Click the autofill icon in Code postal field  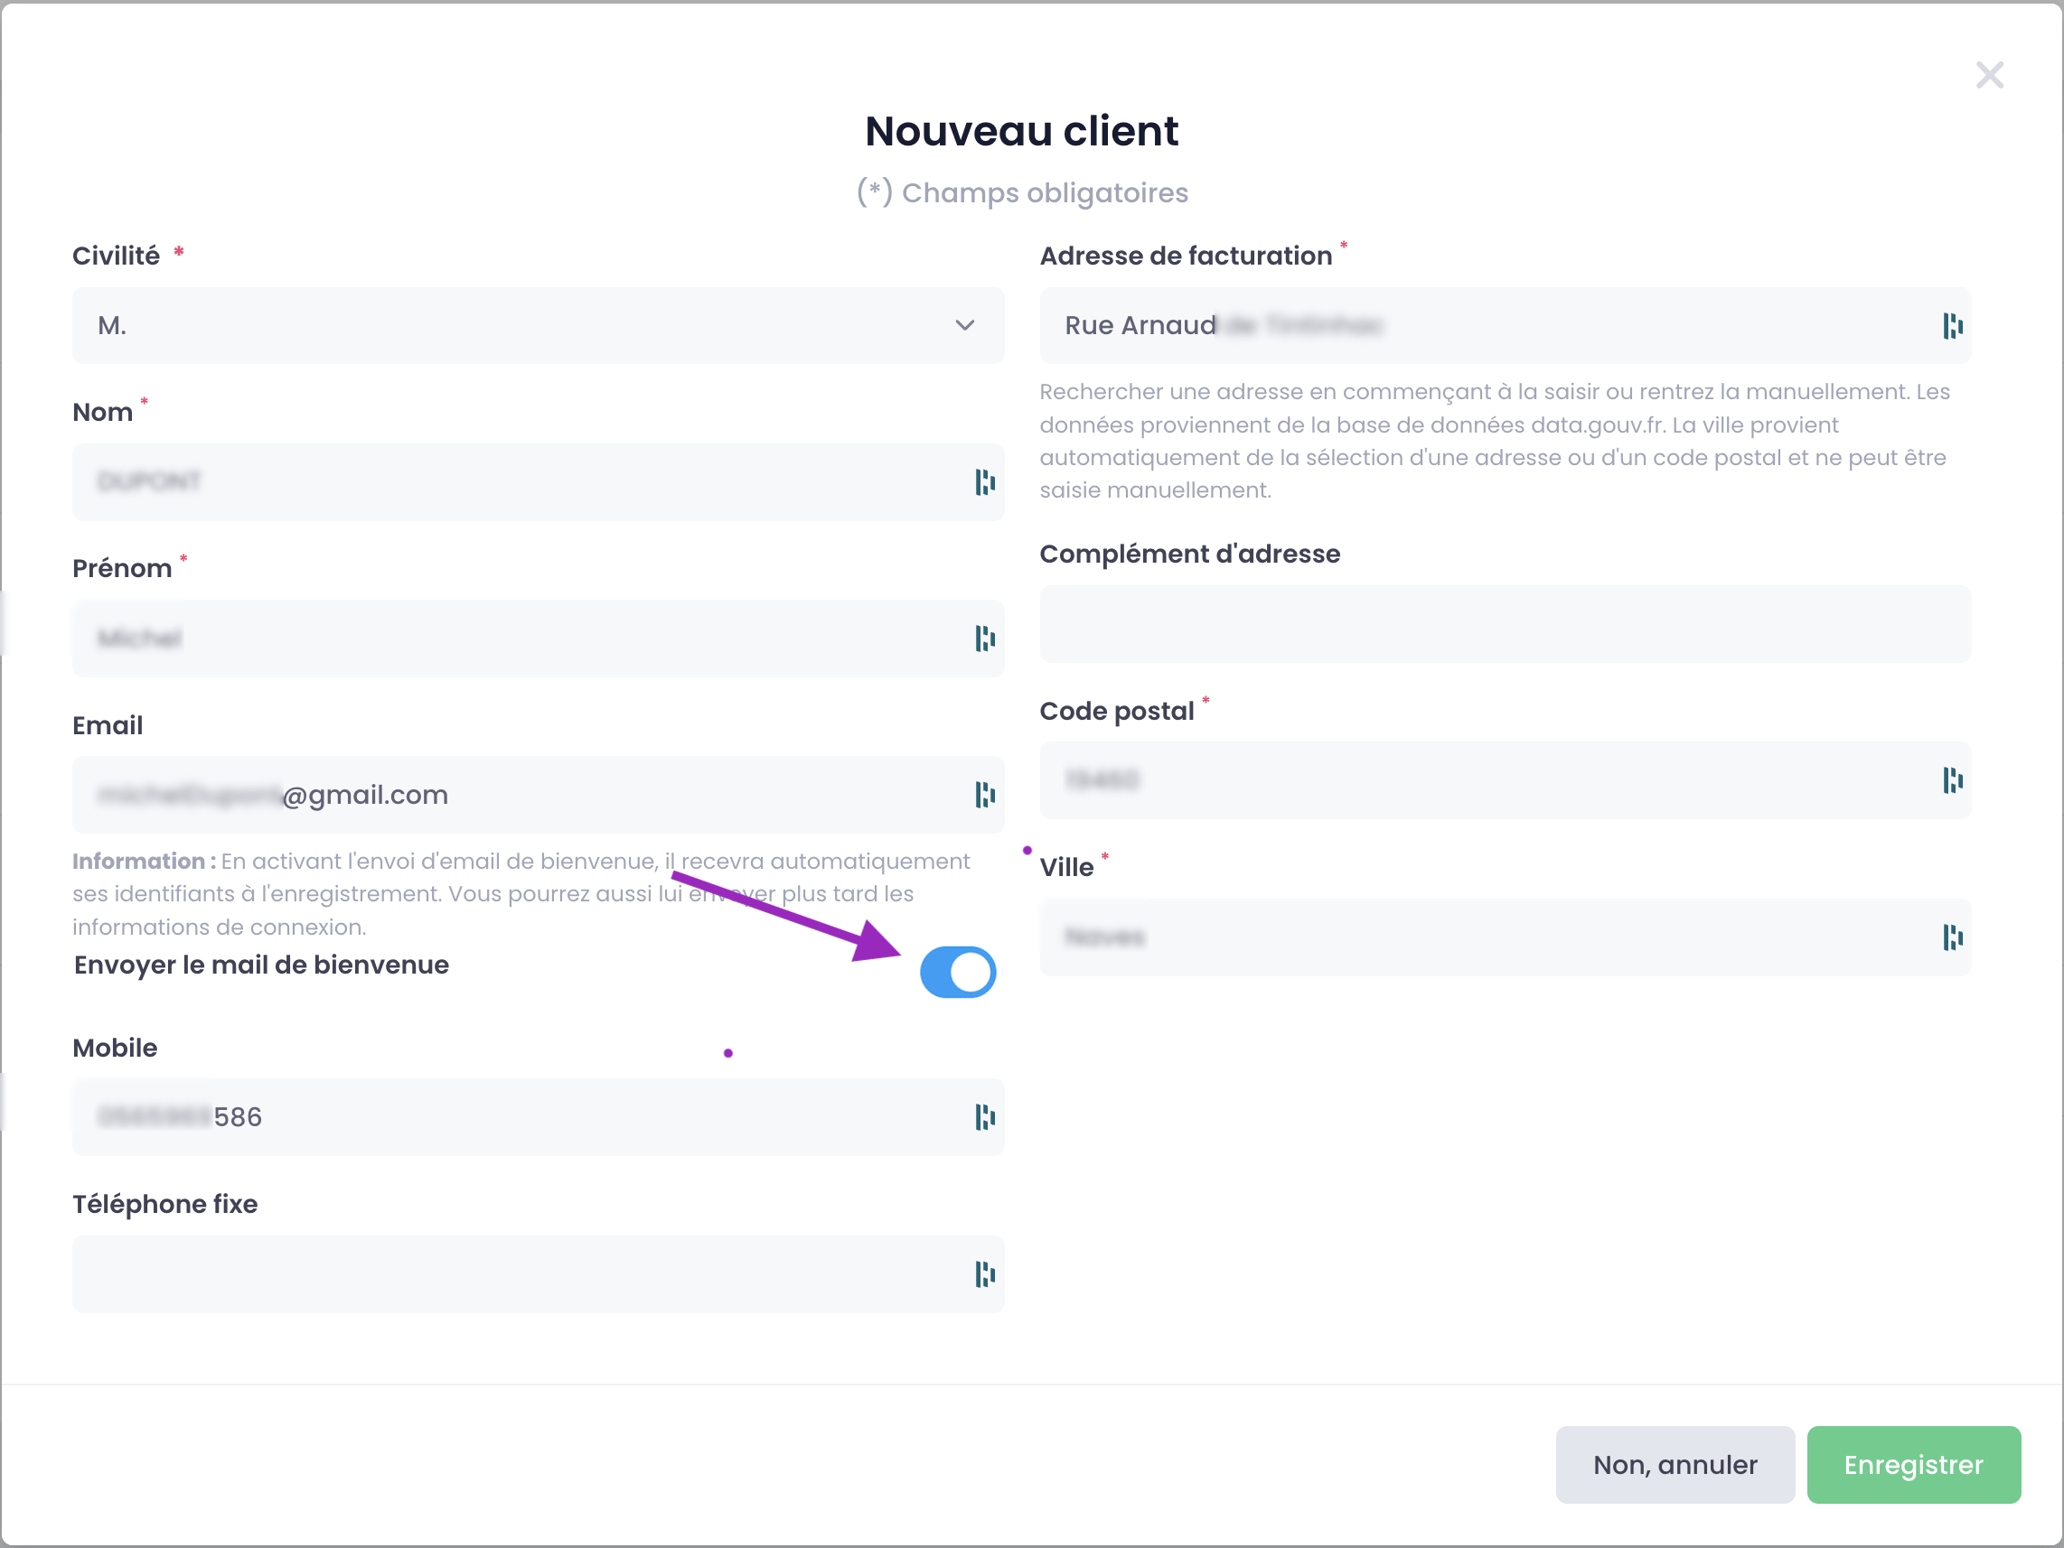[x=1952, y=780]
